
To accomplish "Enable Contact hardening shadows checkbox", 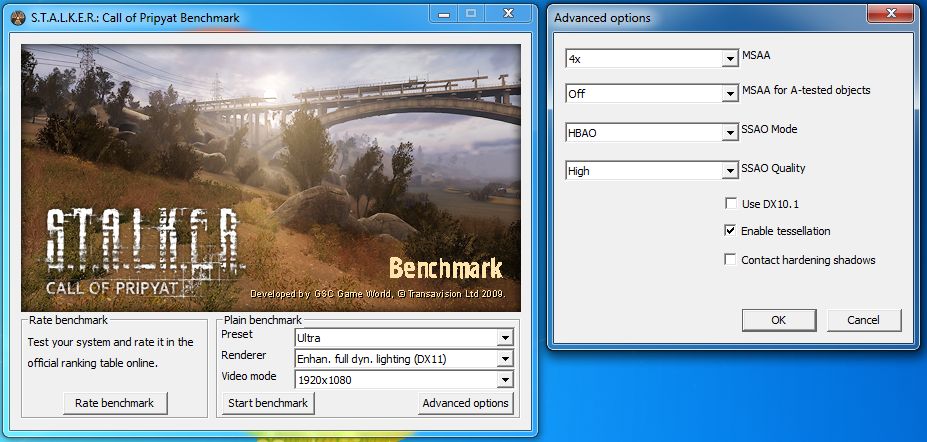I will (x=730, y=260).
